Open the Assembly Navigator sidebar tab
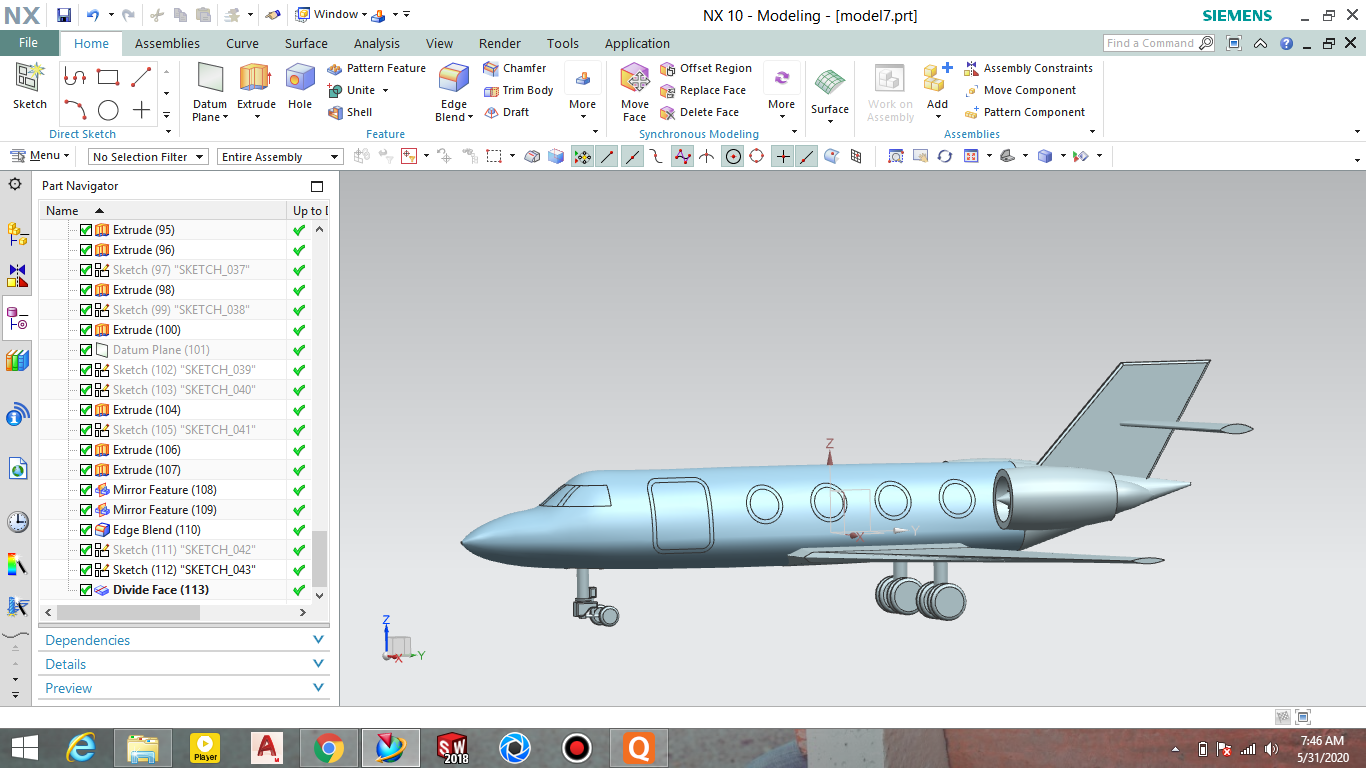 pos(17,234)
